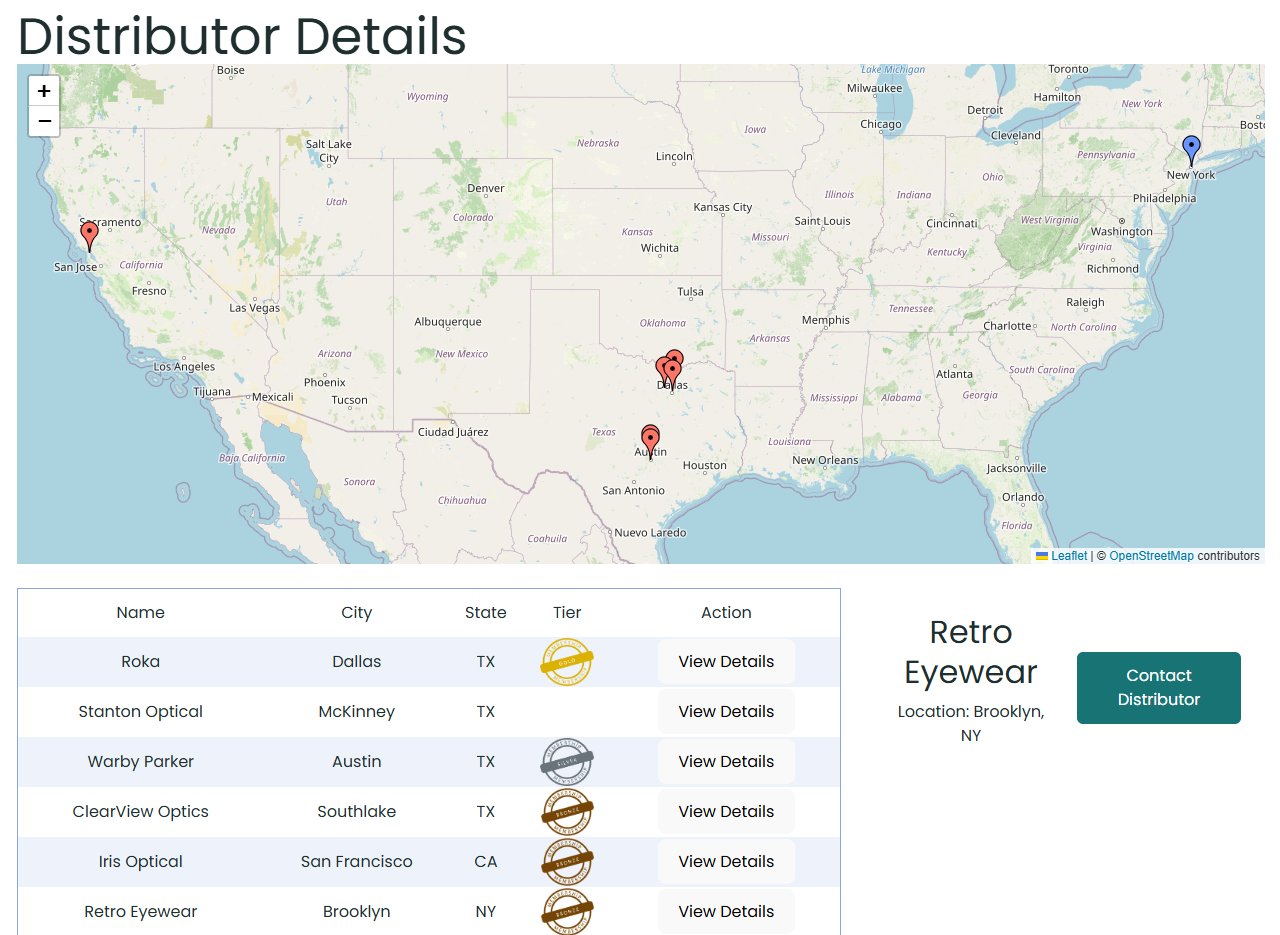View Details for Stanton Optical
Viewport: 1280px width, 935px height.
click(726, 712)
